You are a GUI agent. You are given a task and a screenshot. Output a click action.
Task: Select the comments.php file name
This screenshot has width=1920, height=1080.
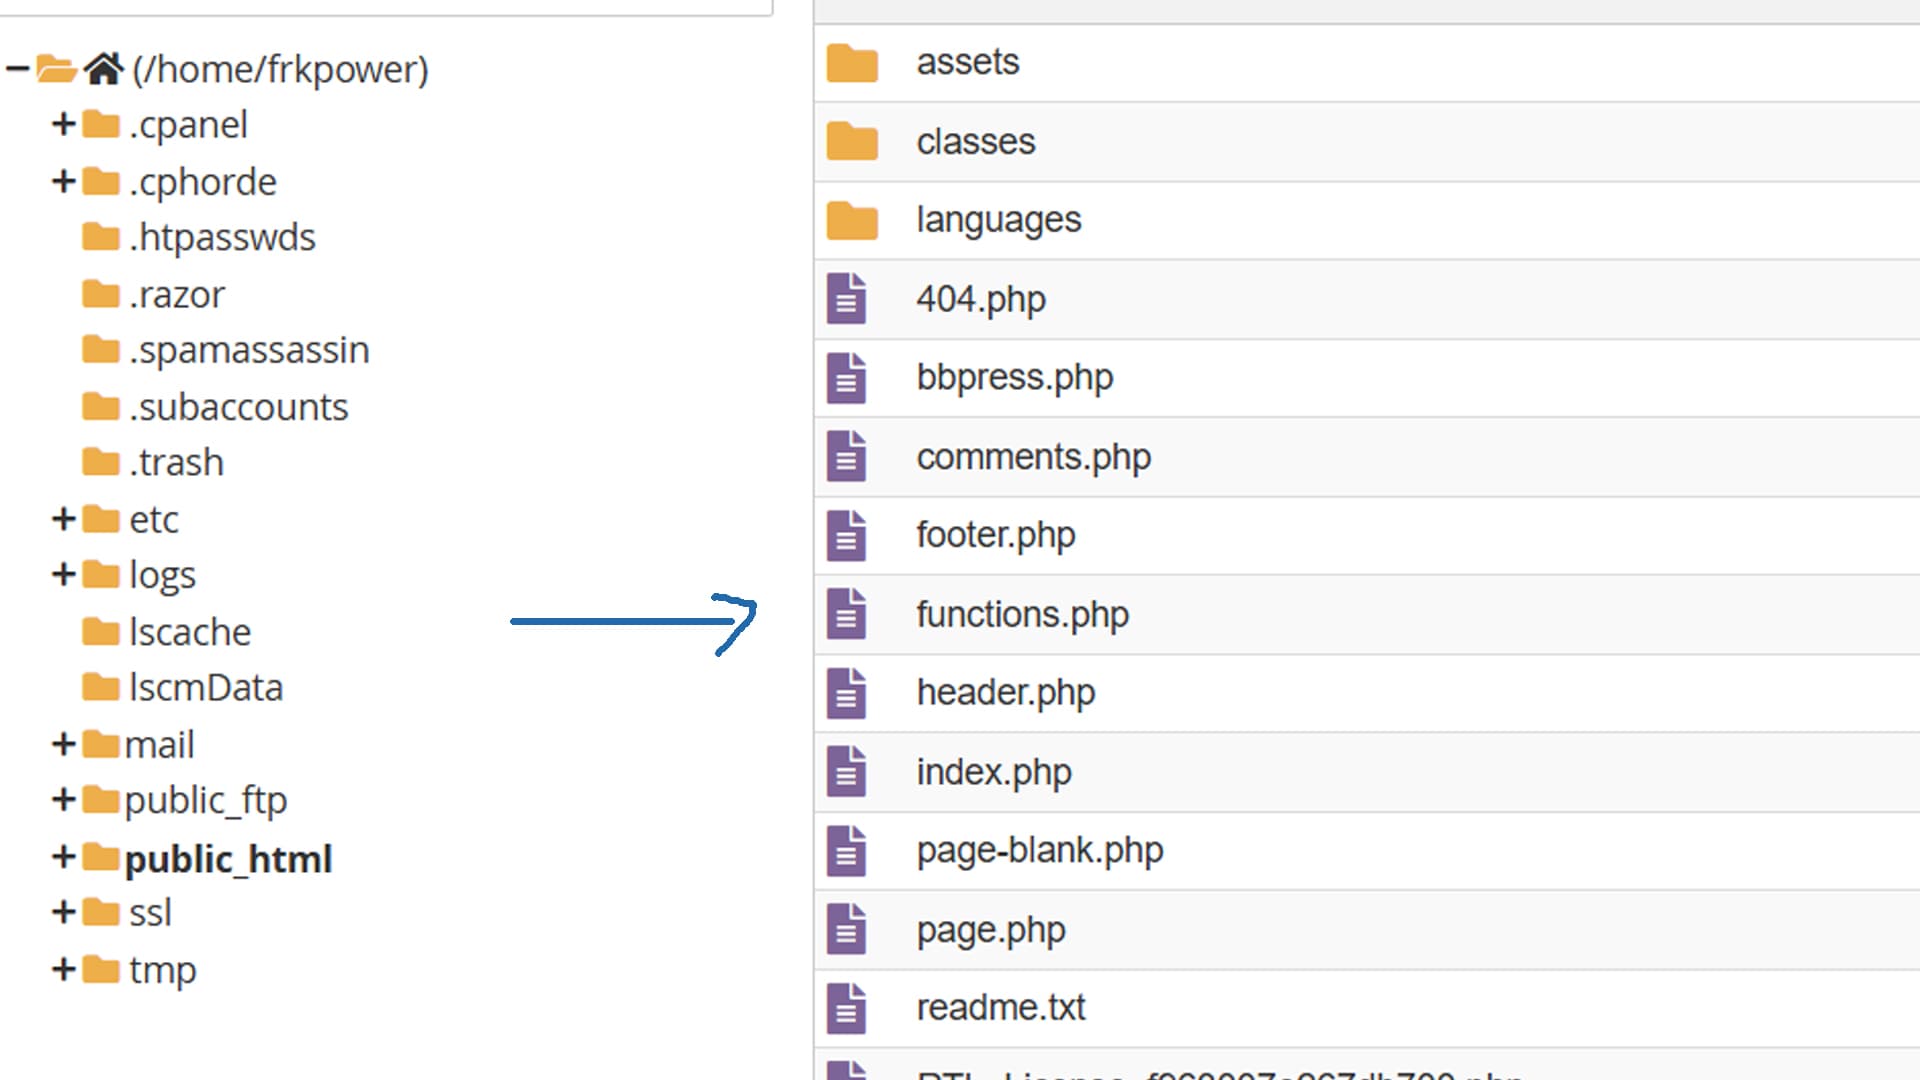coord(1034,457)
